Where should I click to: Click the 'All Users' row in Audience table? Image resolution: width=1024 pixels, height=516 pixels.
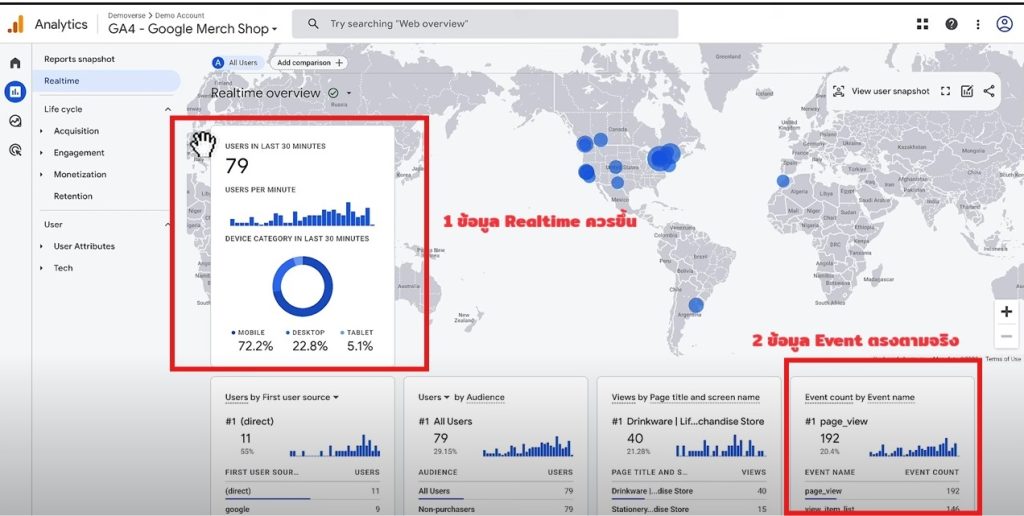[x=496, y=491]
